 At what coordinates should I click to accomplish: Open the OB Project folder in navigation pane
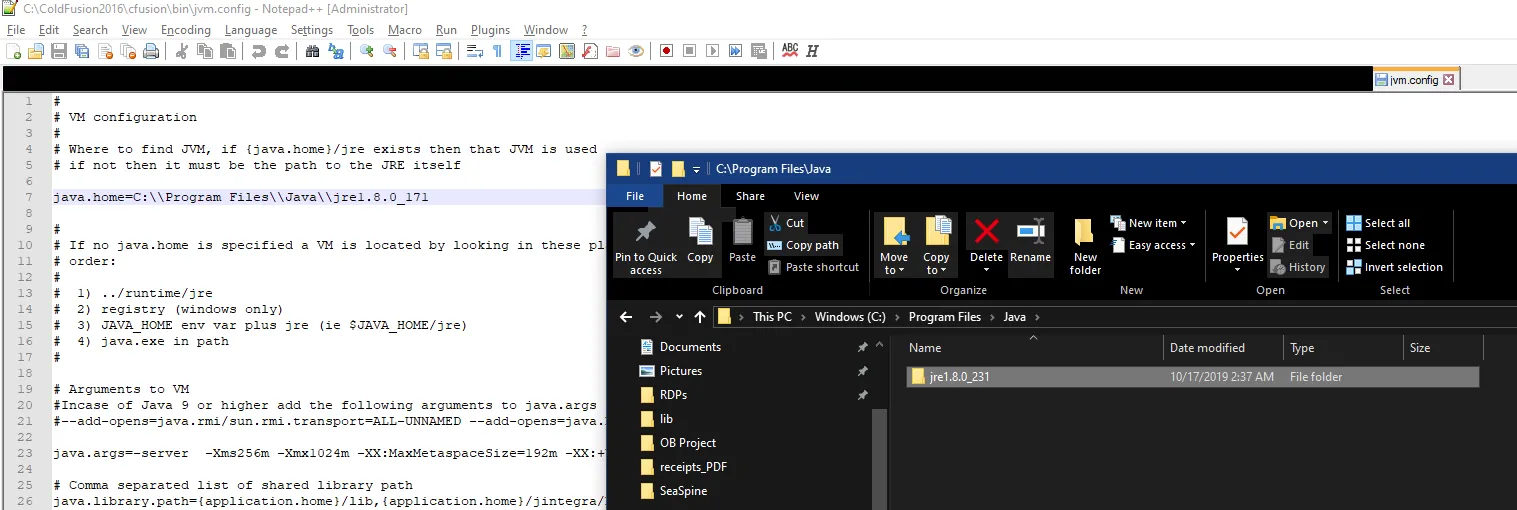688,443
